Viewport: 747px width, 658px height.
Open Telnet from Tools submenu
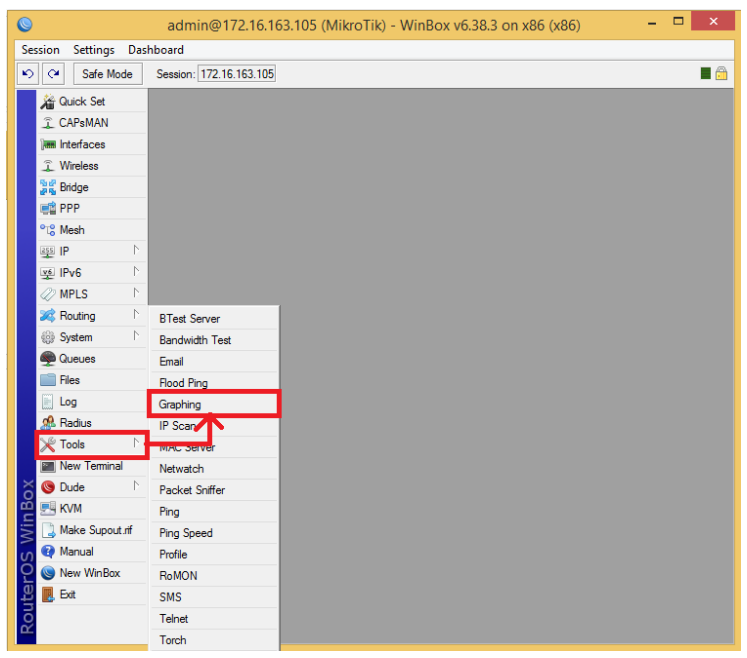click(x=214, y=619)
